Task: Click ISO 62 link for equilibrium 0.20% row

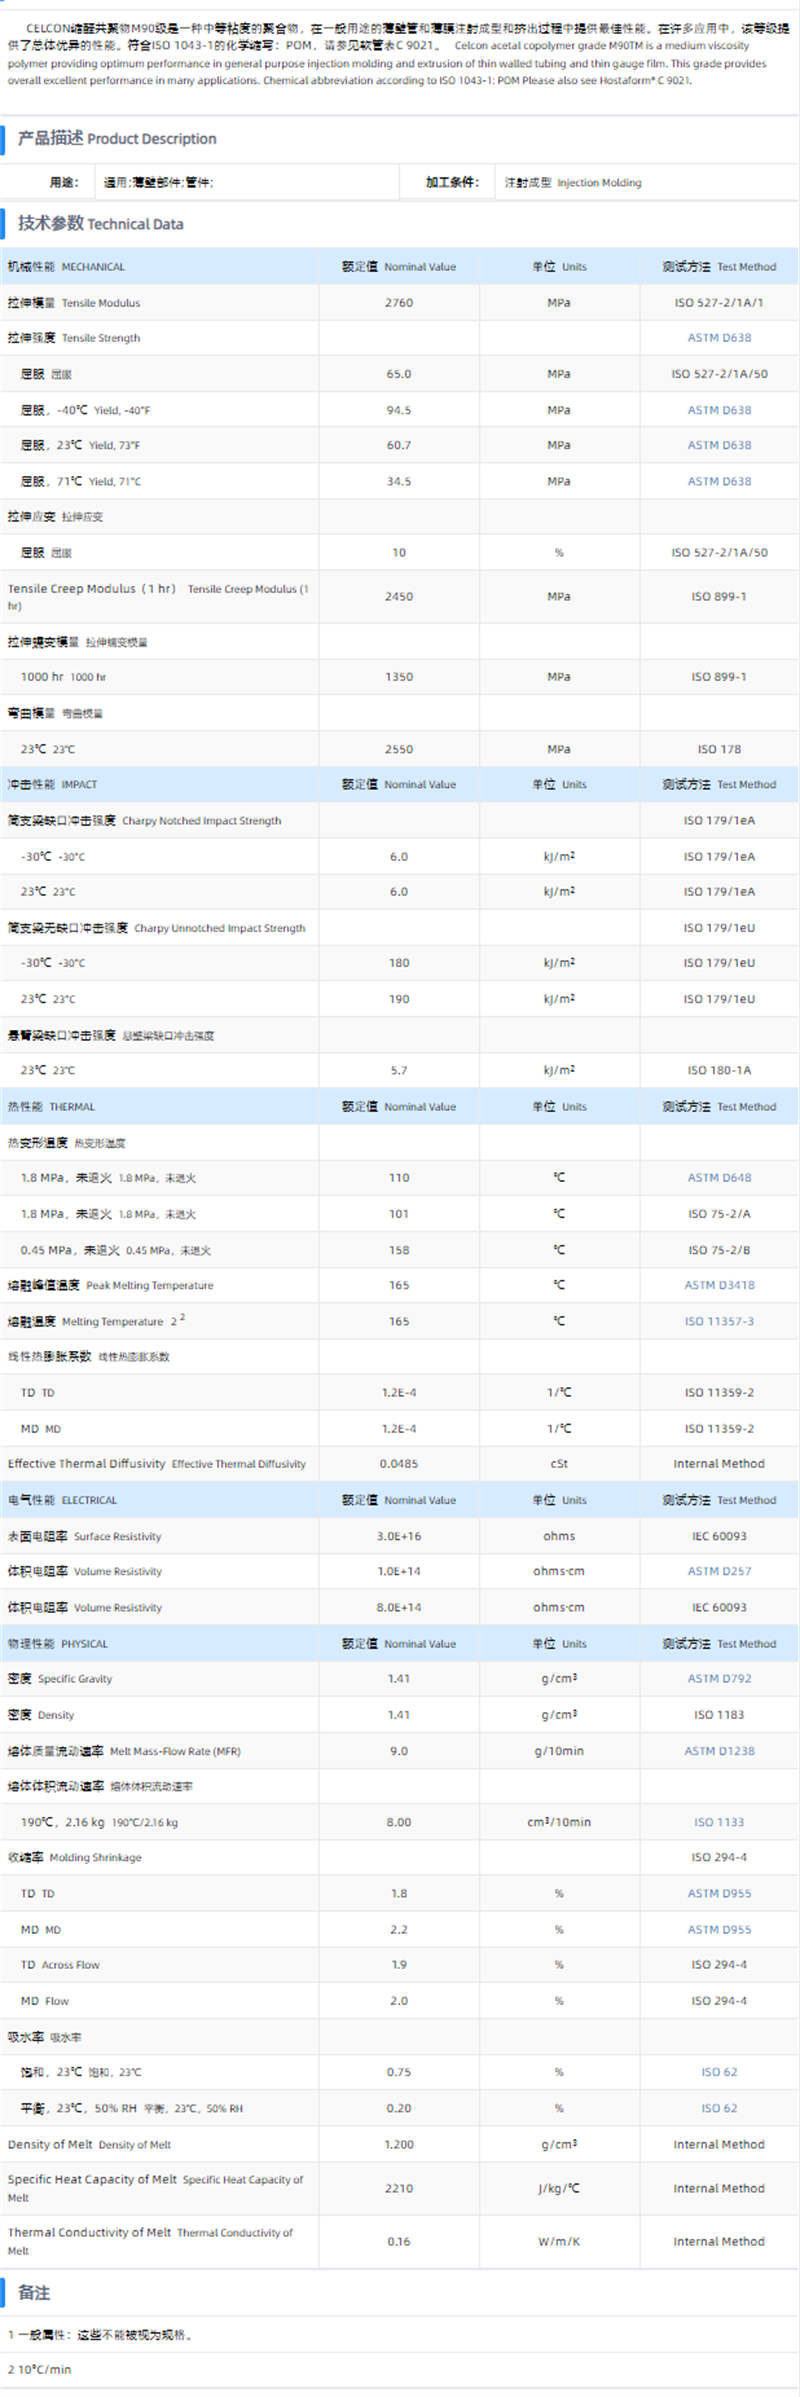Action: [719, 2108]
